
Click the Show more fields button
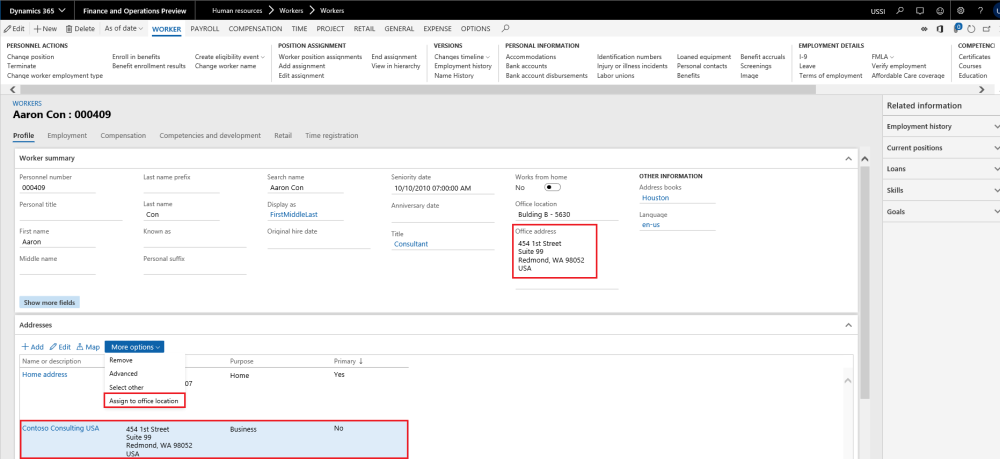point(49,301)
